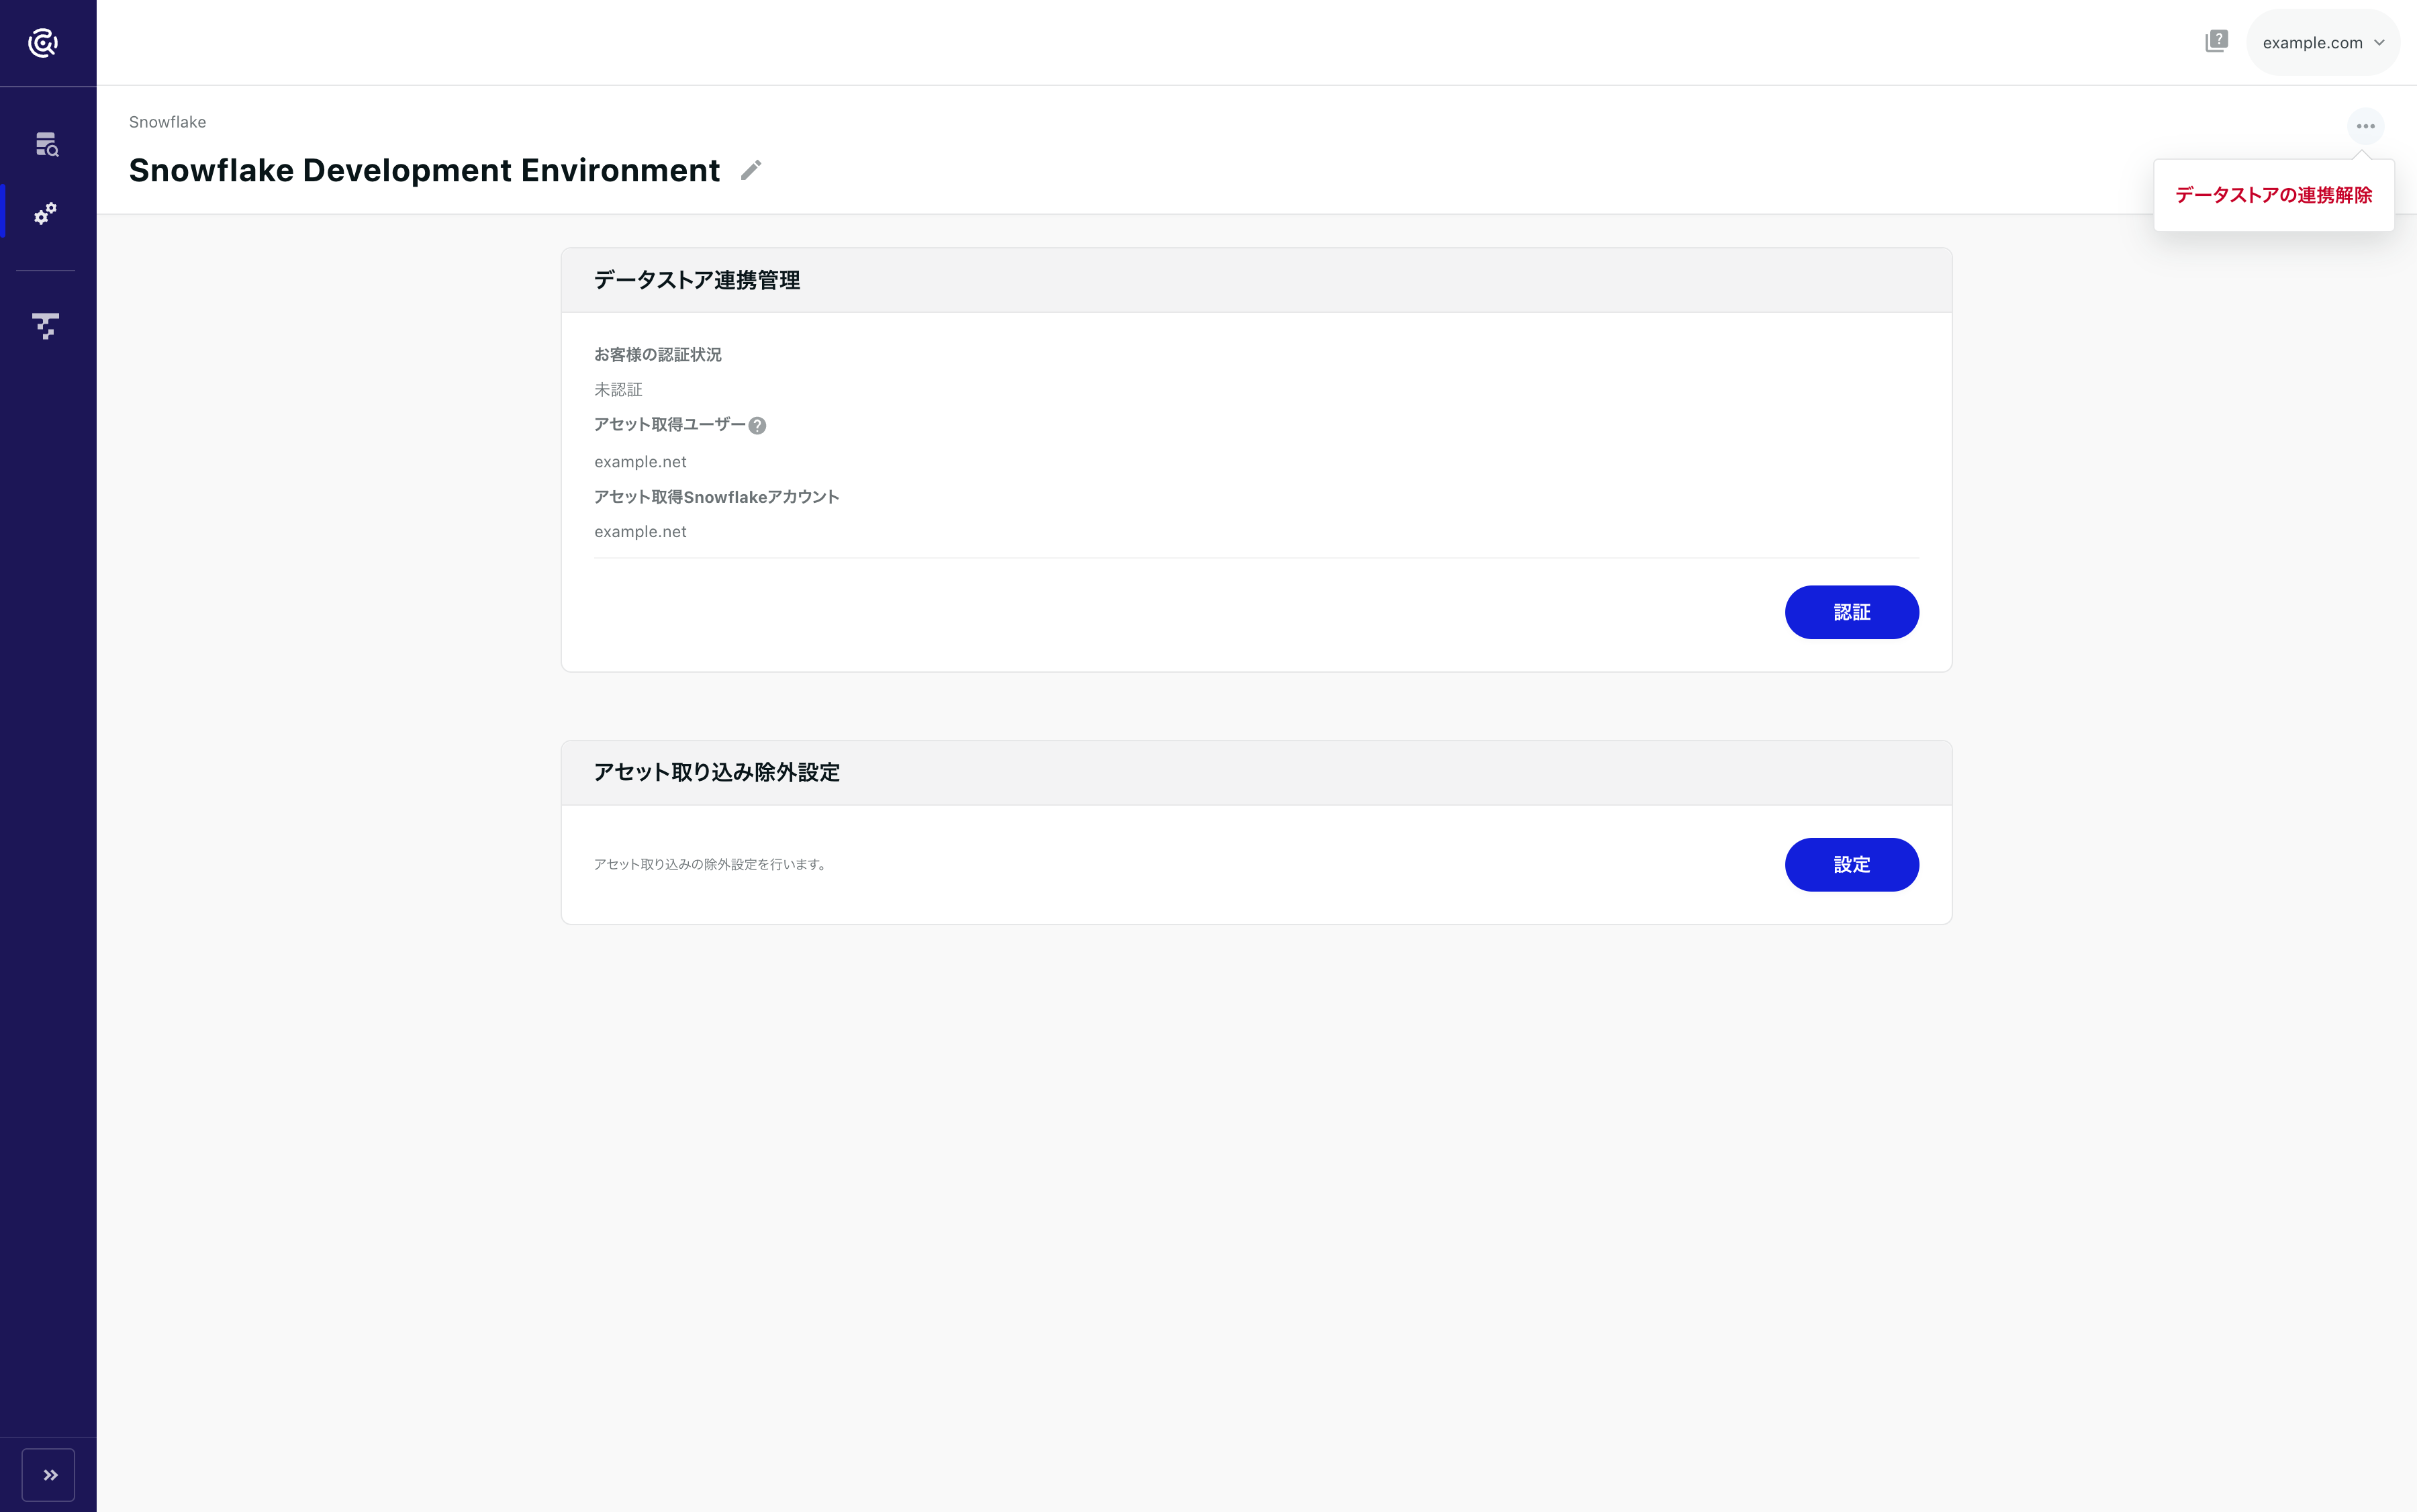Image resolution: width=2417 pixels, height=1512 pixels.
Task: Edit the datastore name with the pencil icon
Action: tap(751, 171)
